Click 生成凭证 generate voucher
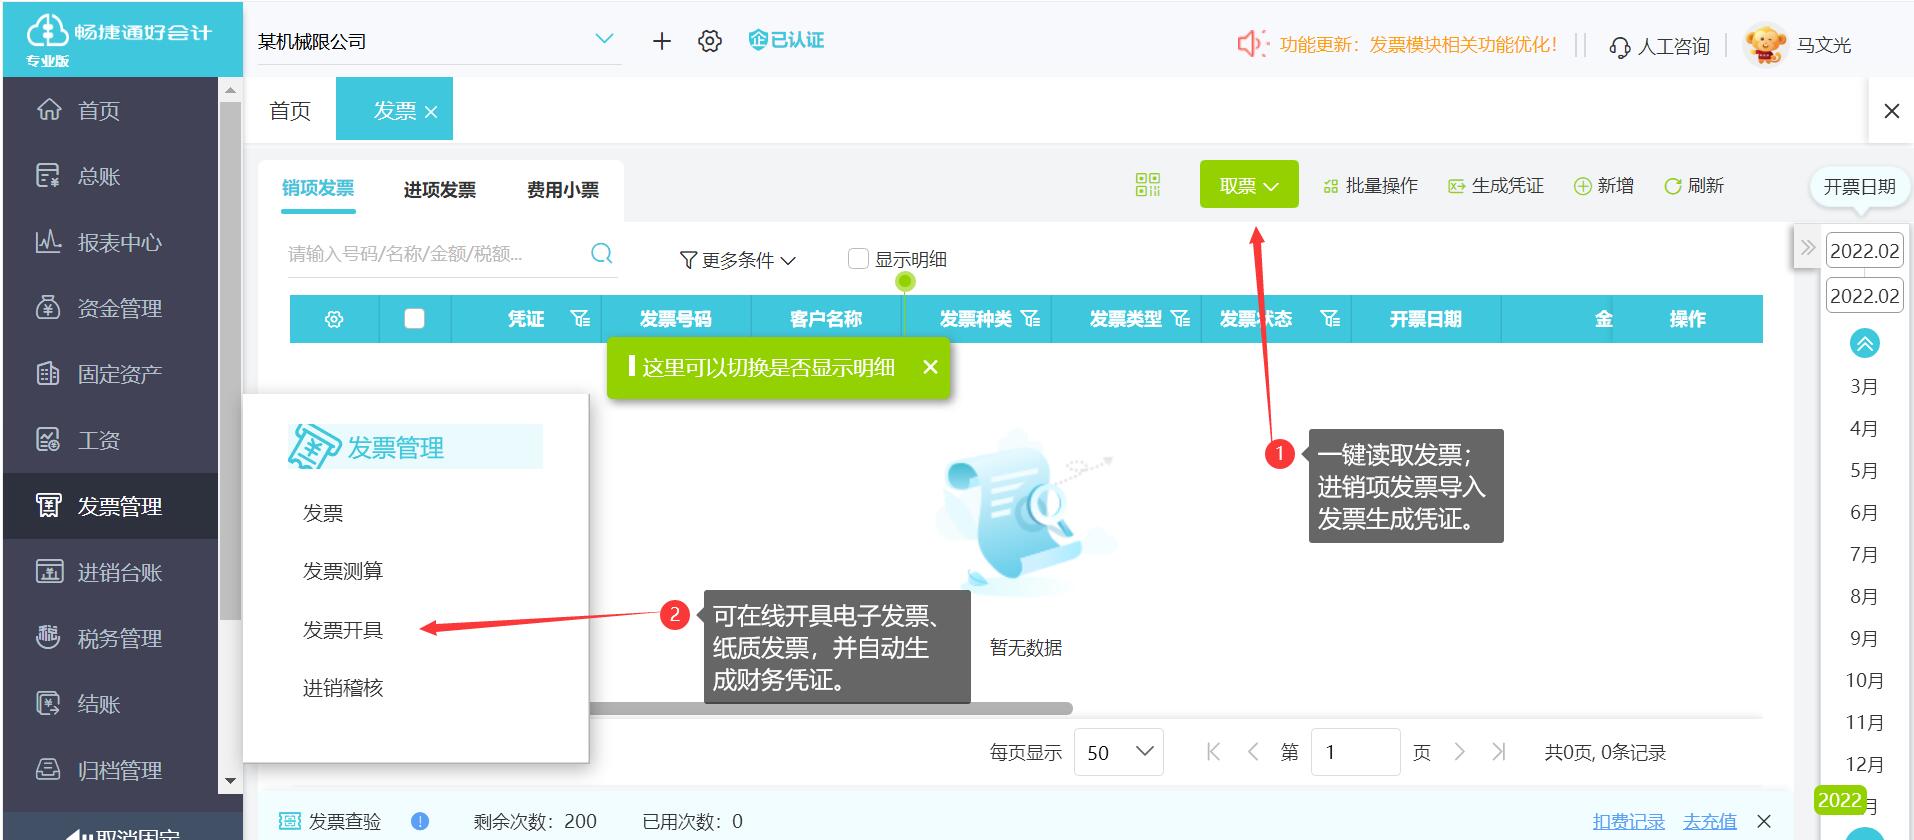This screenshot has width=1914, height=840. pyautogui.click(x=1496, y=186)
